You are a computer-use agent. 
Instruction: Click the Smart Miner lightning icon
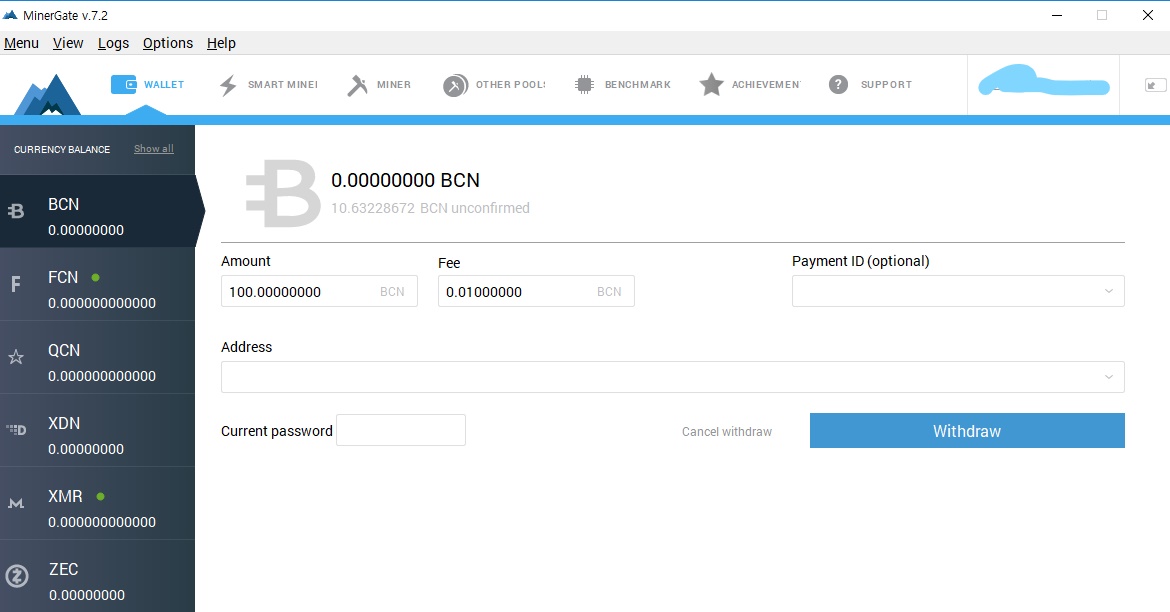click(x=228, y=85)
